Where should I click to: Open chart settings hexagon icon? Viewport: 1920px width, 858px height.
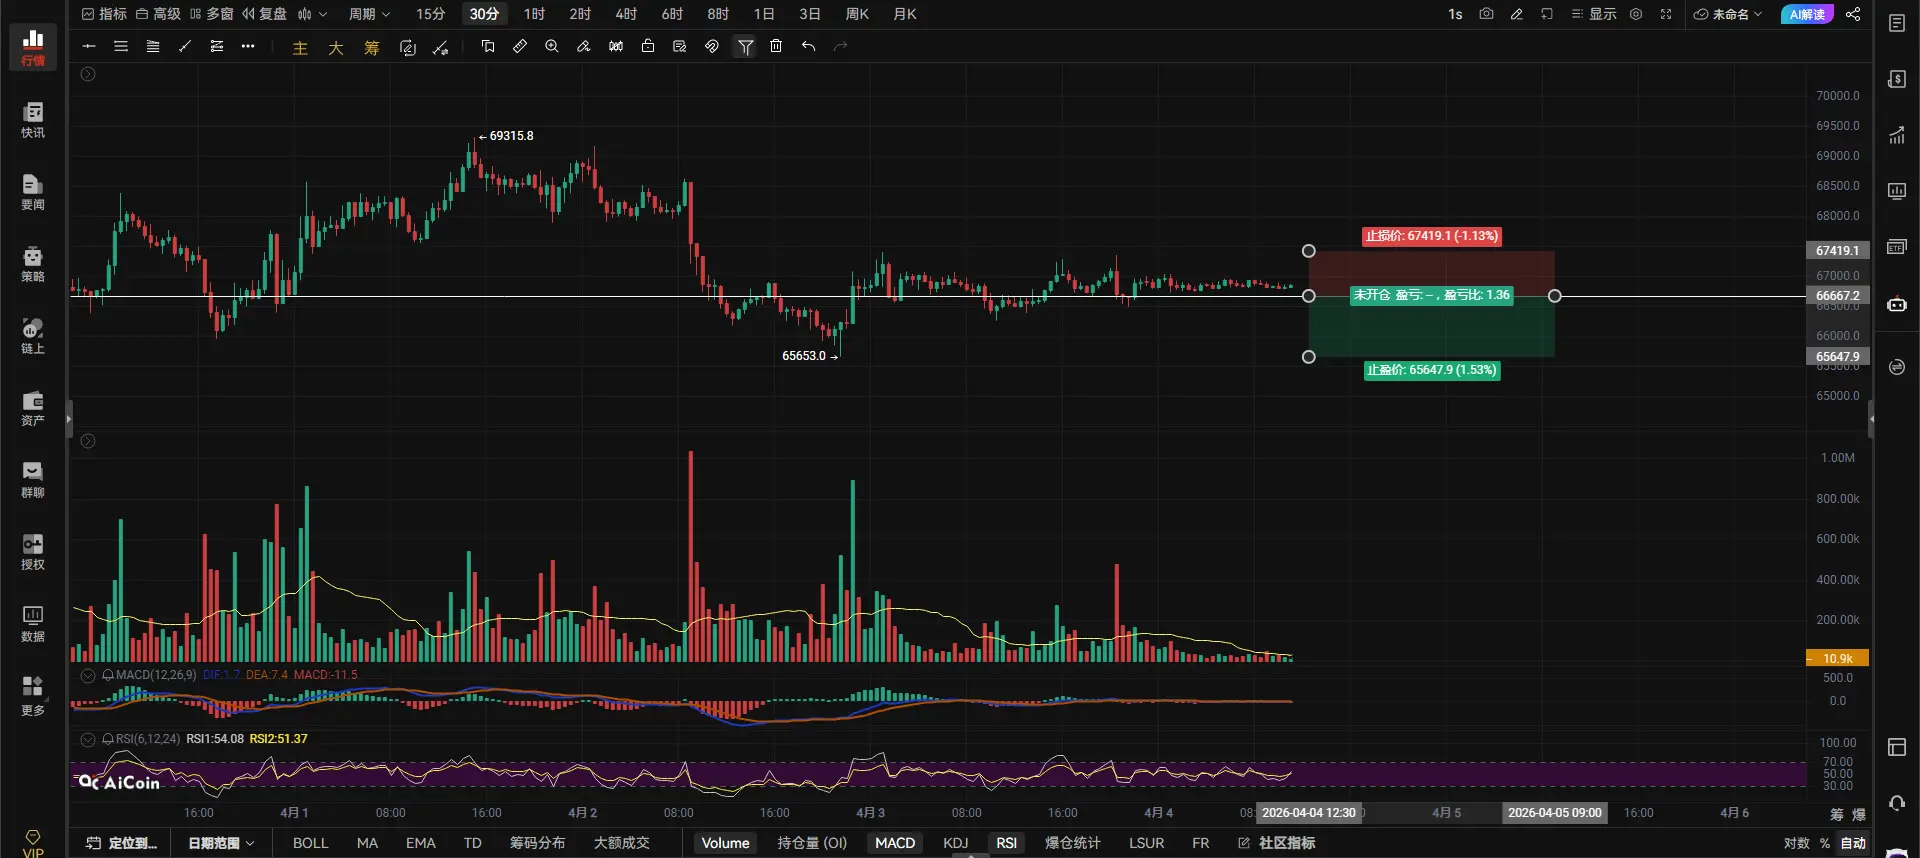1636,14
